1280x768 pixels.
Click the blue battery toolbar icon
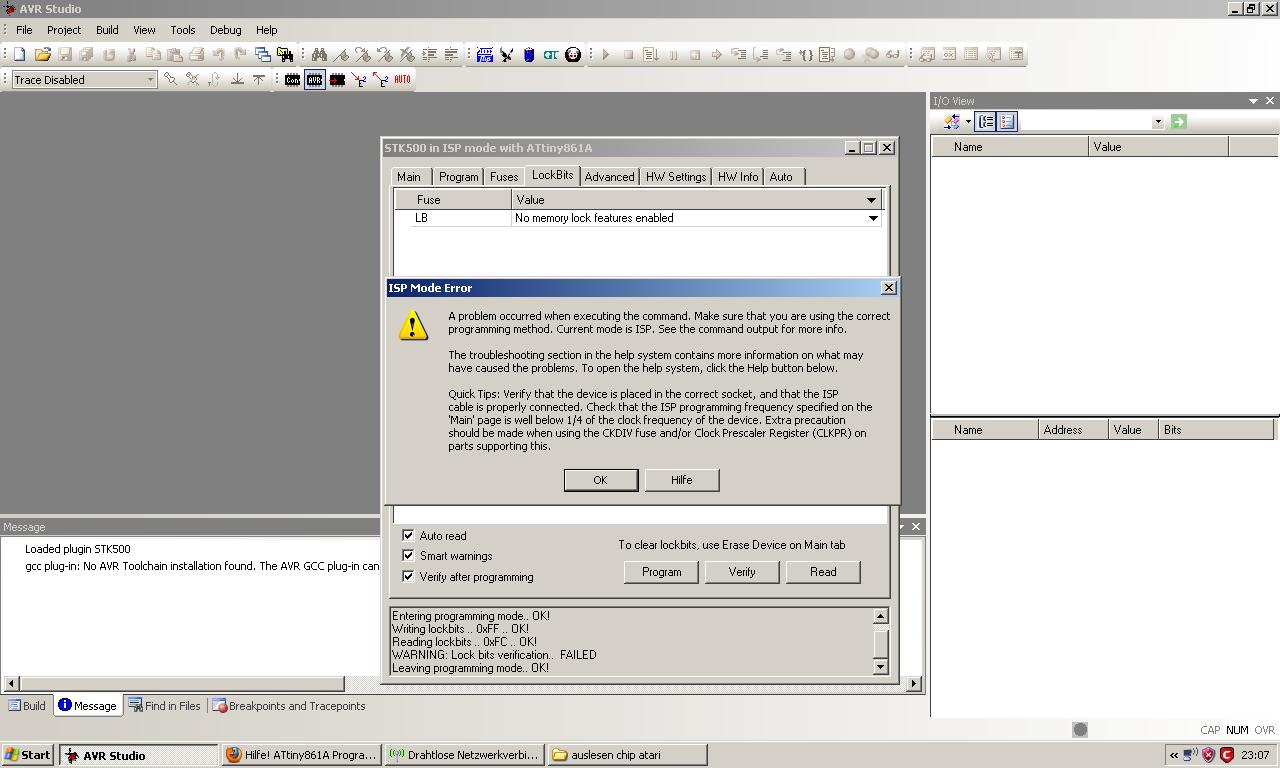tap(529, 55)
